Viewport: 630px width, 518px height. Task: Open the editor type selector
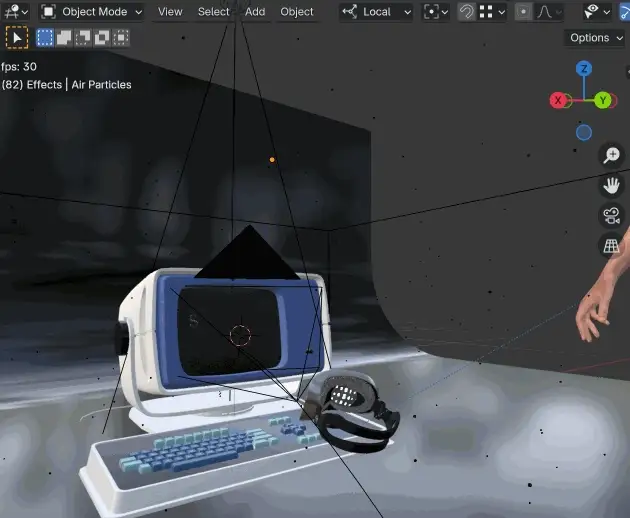[x=16, y=12]
